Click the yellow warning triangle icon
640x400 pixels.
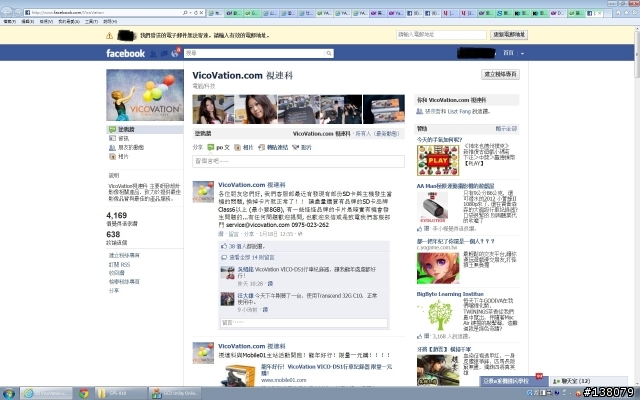click(x=109, y=36)
